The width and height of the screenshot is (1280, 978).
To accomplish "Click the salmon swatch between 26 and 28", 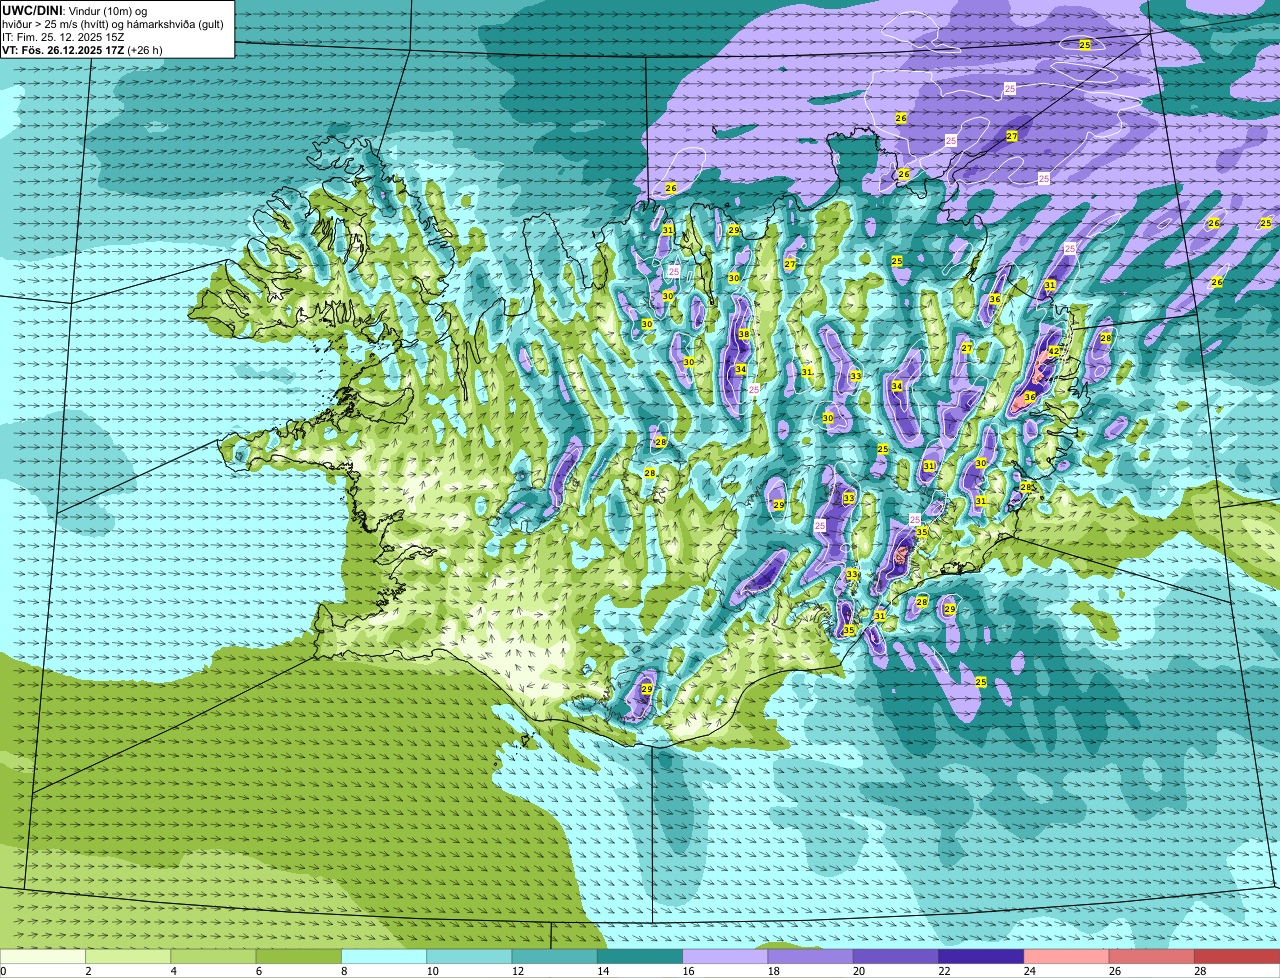I will pyautogui.click(x=1152, y=956).
